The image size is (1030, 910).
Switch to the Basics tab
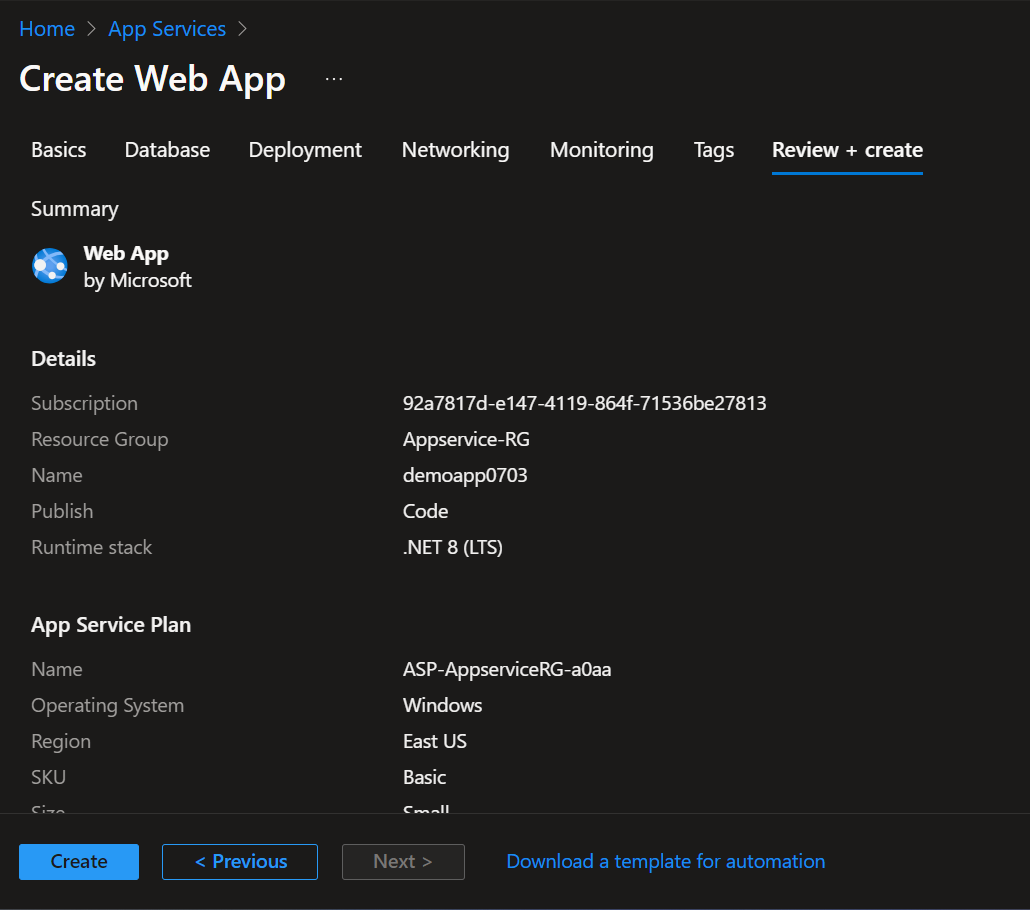(58, 150)
